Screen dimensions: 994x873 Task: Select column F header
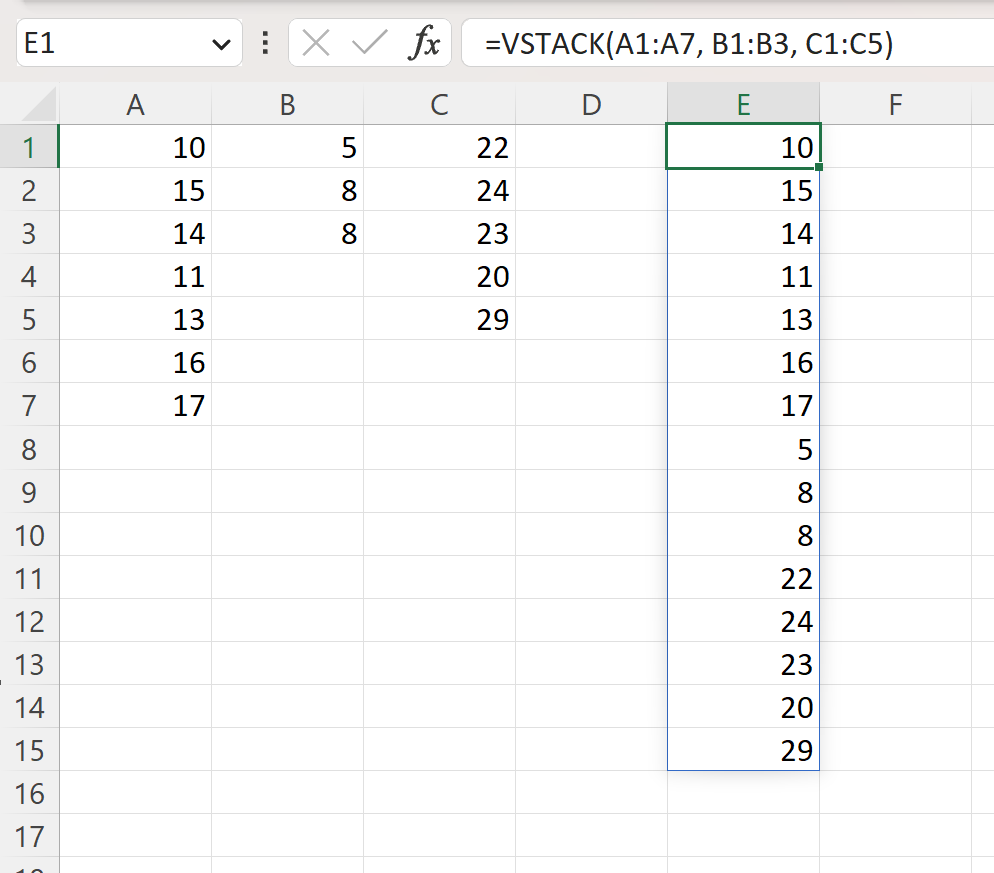pos(894,103)
